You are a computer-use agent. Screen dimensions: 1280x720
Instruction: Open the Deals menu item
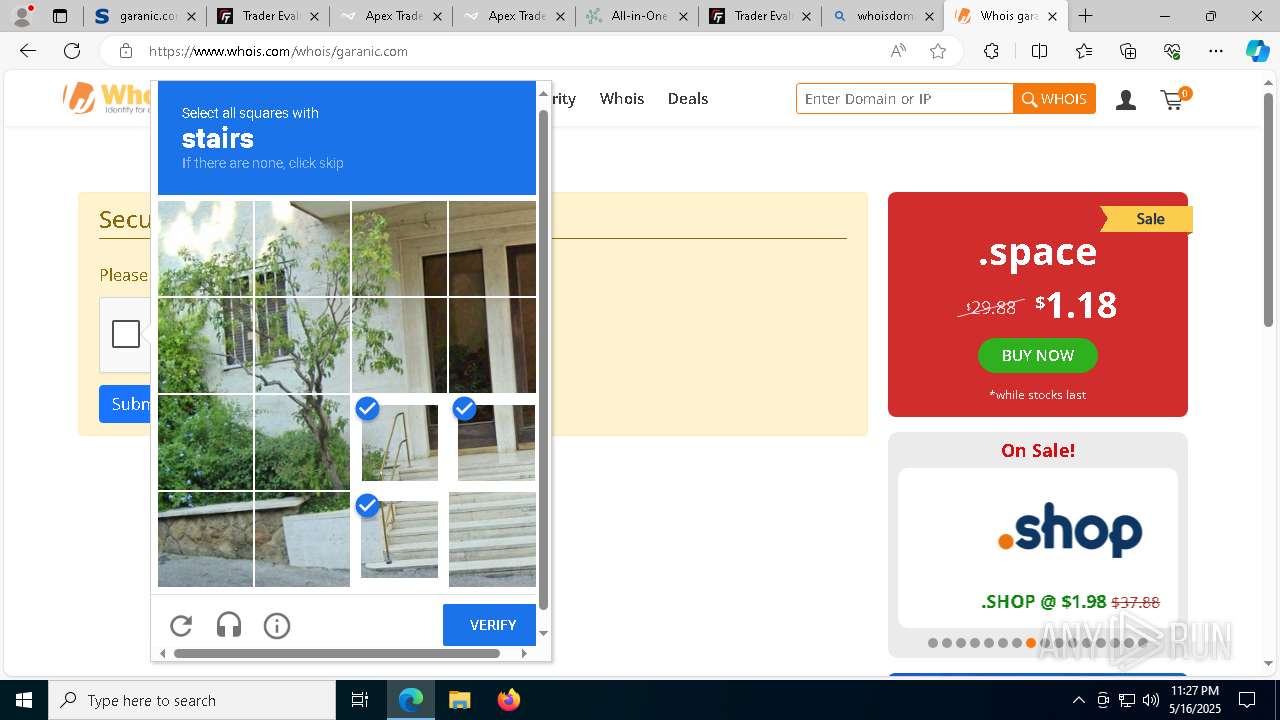(688, 98)
